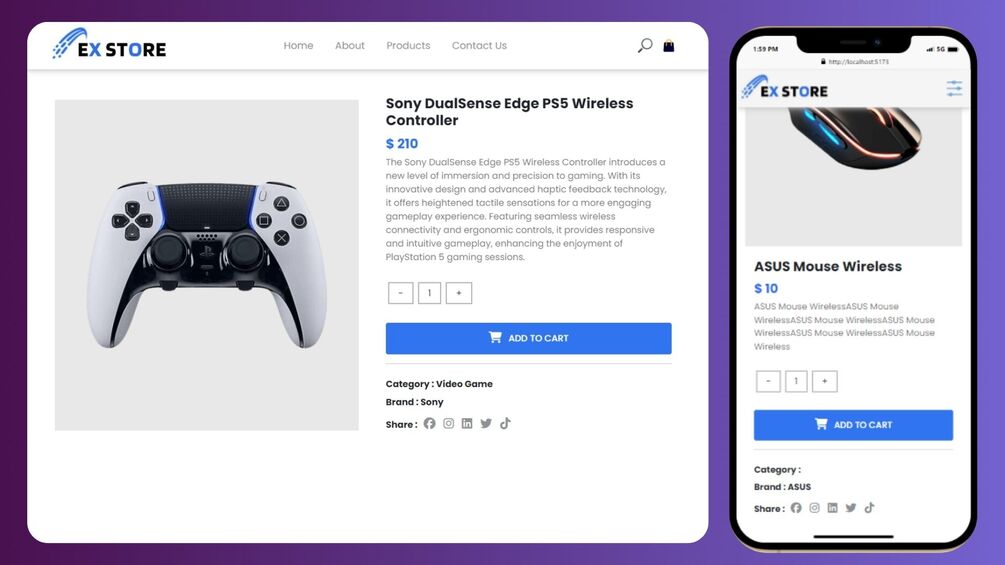Increase controller quantity with plus button
This screenshot has width=1005, height=565.
tap(459, 293)
